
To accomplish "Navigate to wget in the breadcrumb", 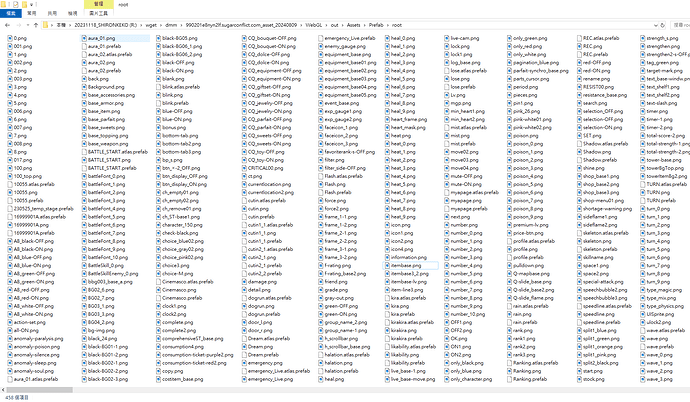I will coord(151,25).
